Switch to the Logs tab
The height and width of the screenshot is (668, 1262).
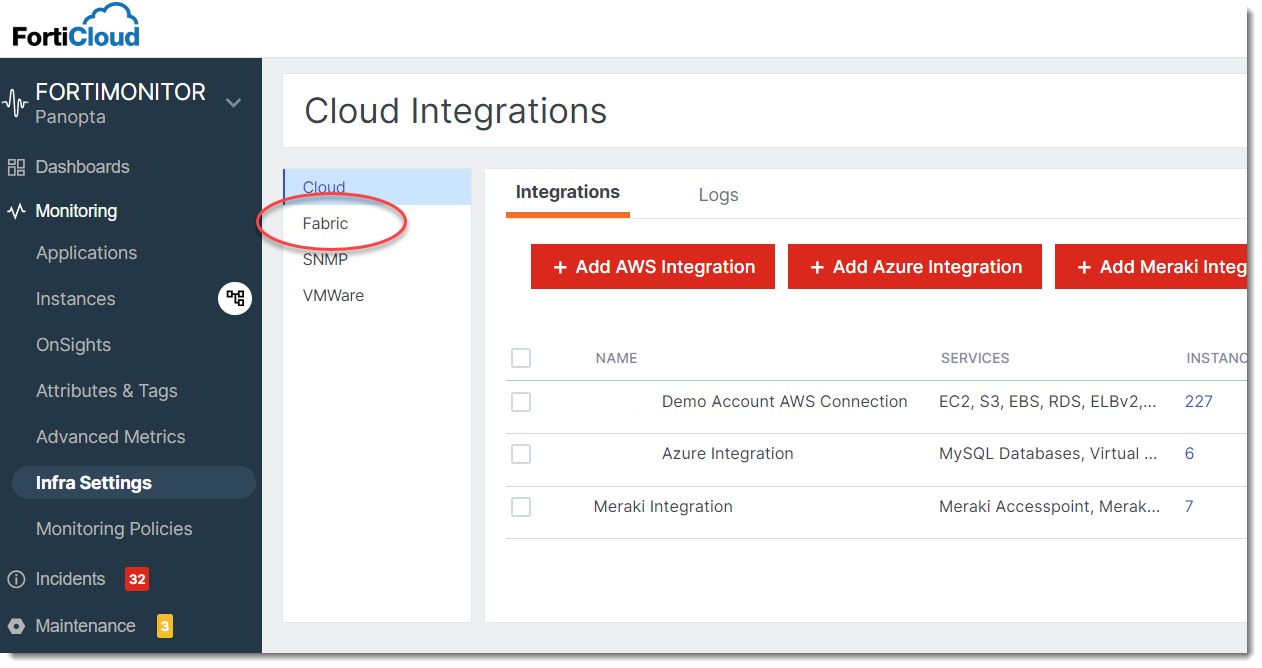click(718, 195)
